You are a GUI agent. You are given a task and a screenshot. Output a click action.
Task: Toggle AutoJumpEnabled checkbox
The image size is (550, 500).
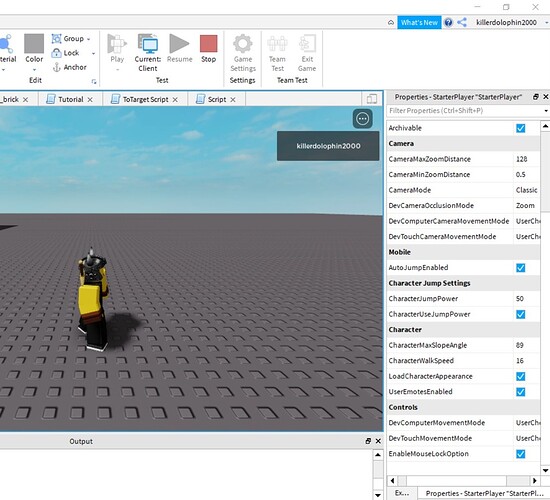pos(521,268)
